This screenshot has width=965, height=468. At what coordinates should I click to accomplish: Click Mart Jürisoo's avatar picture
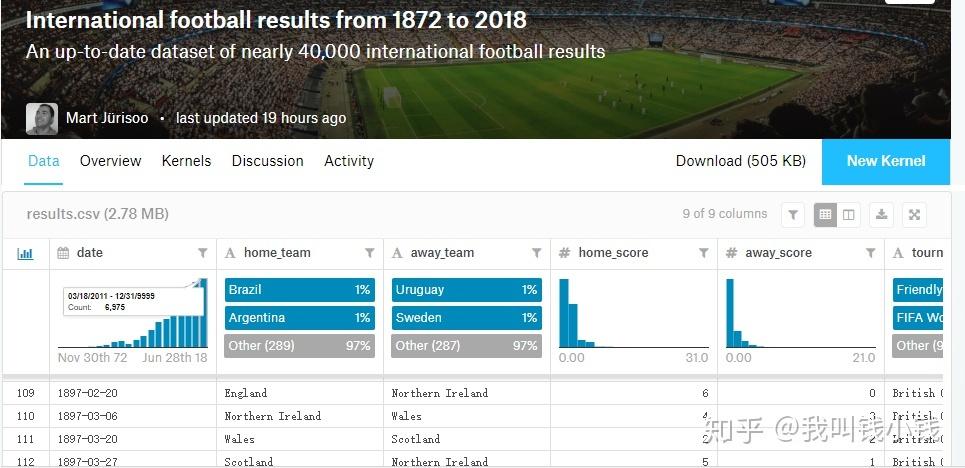(42, 118)
